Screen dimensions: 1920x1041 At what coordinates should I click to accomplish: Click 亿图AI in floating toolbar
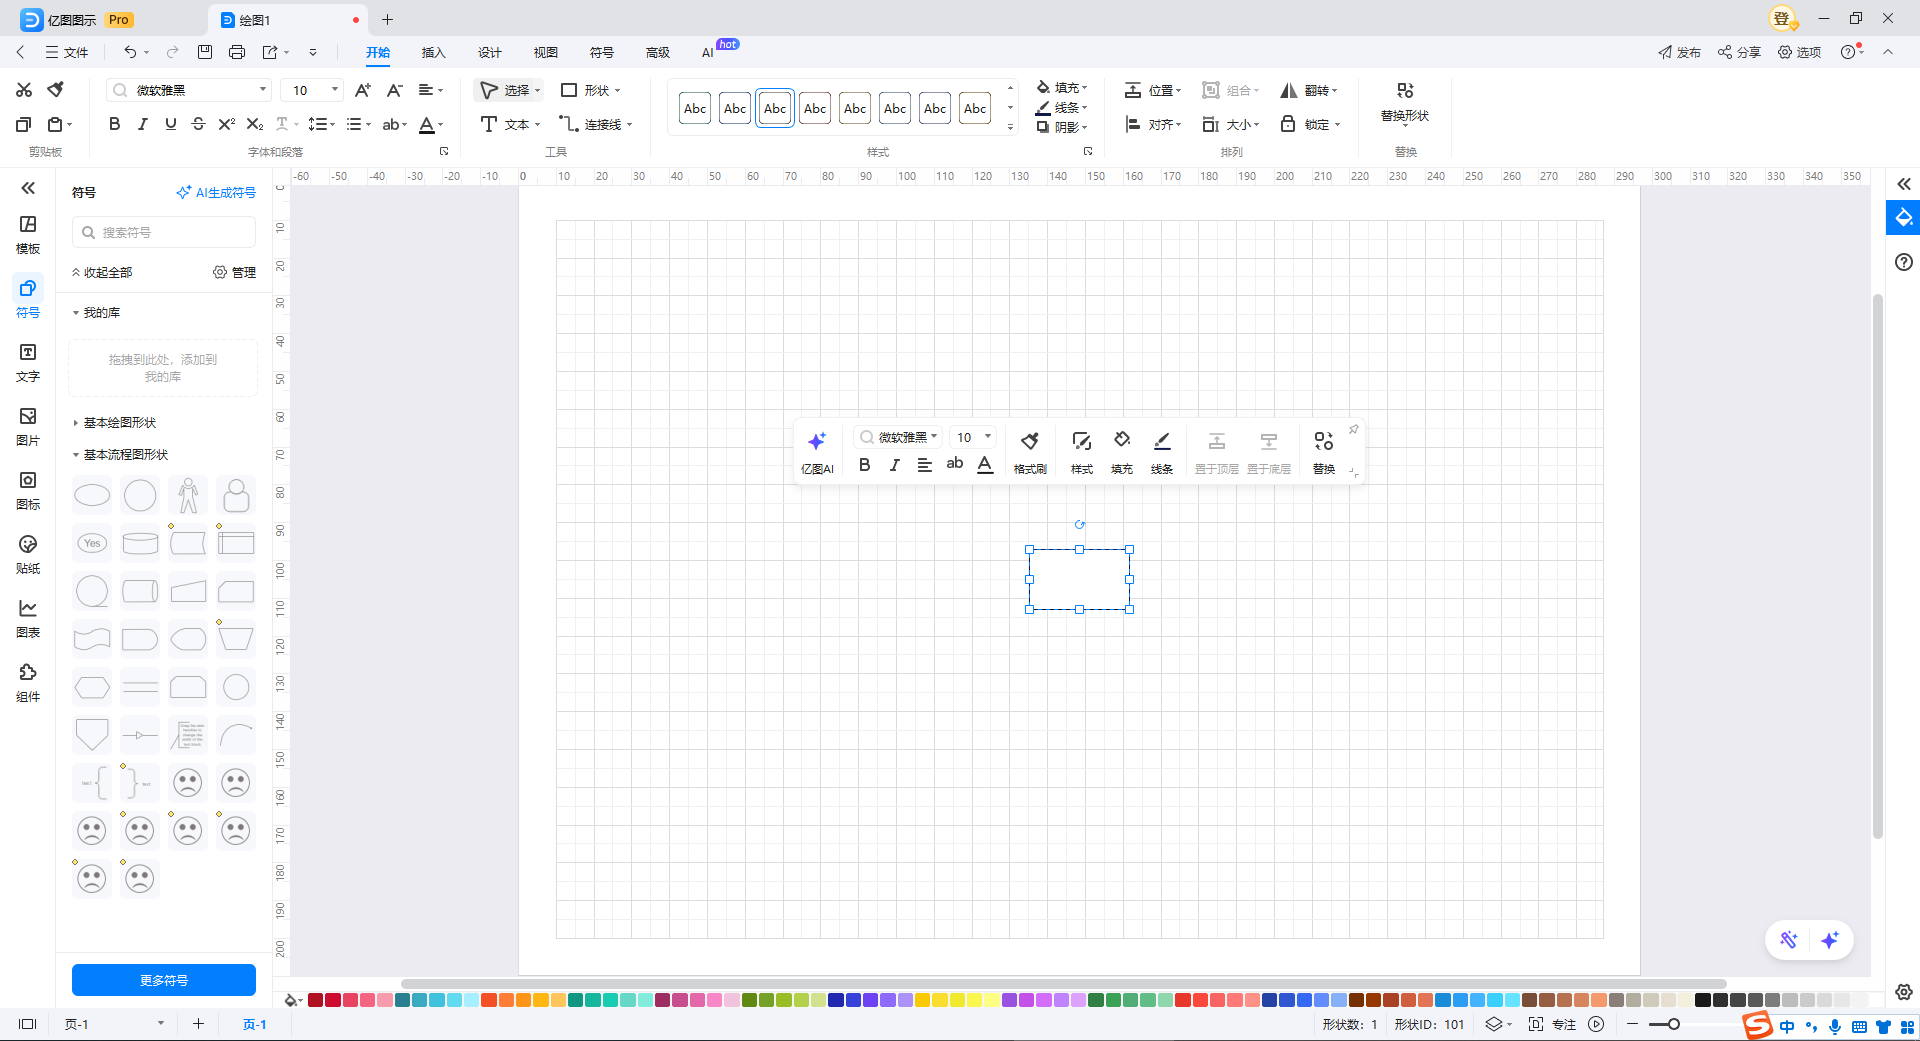[x=817, y=452]
